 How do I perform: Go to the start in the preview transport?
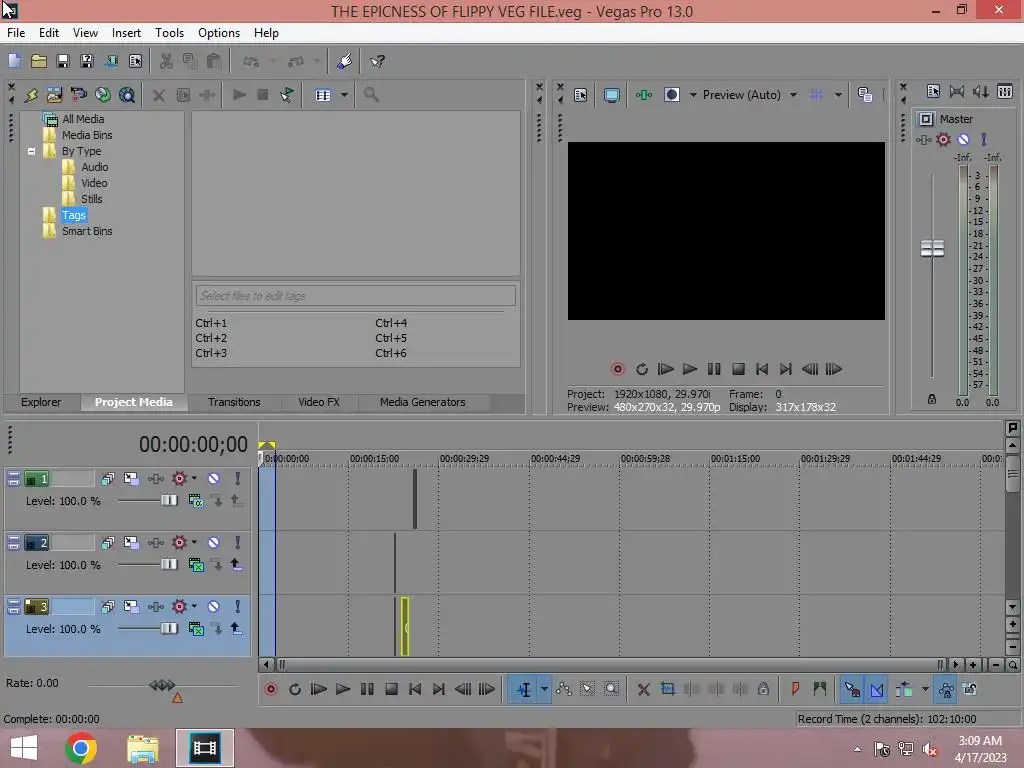(761, 369)
